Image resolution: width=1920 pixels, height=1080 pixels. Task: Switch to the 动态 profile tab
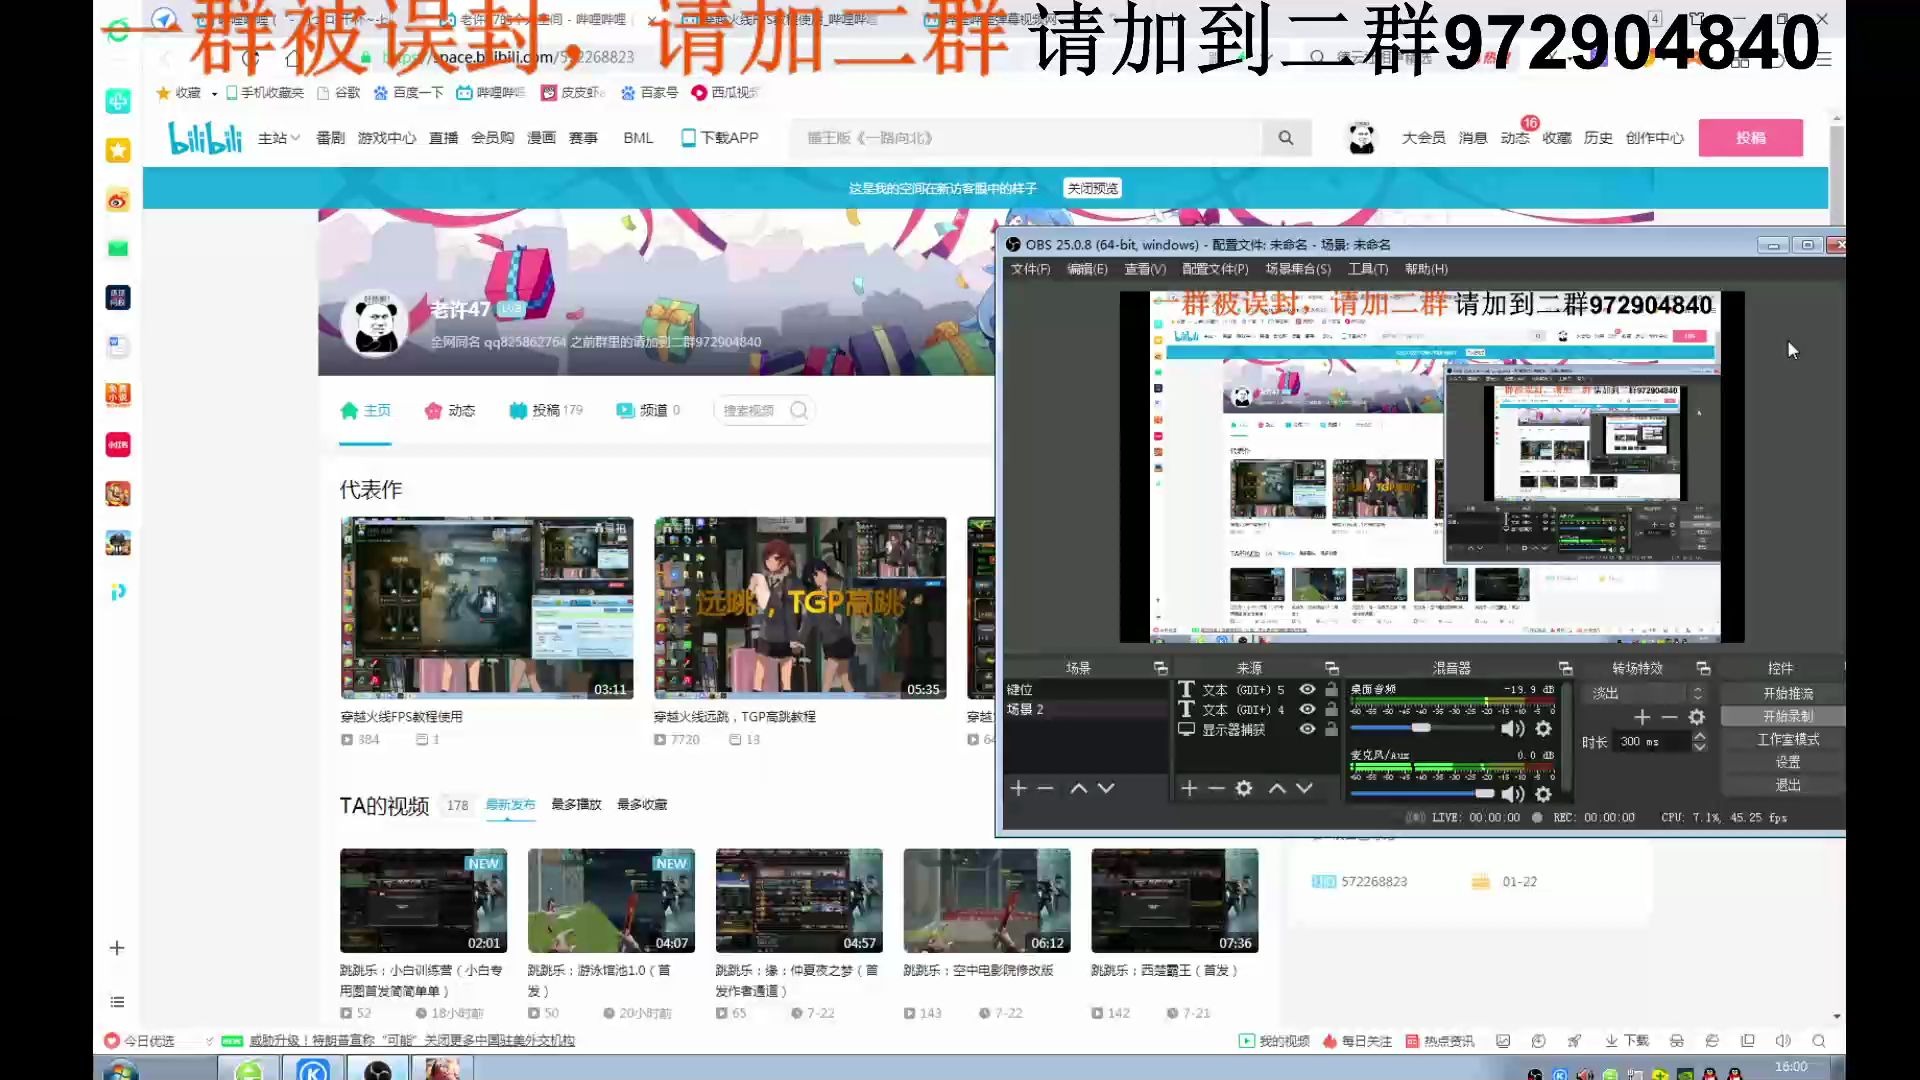450,411
